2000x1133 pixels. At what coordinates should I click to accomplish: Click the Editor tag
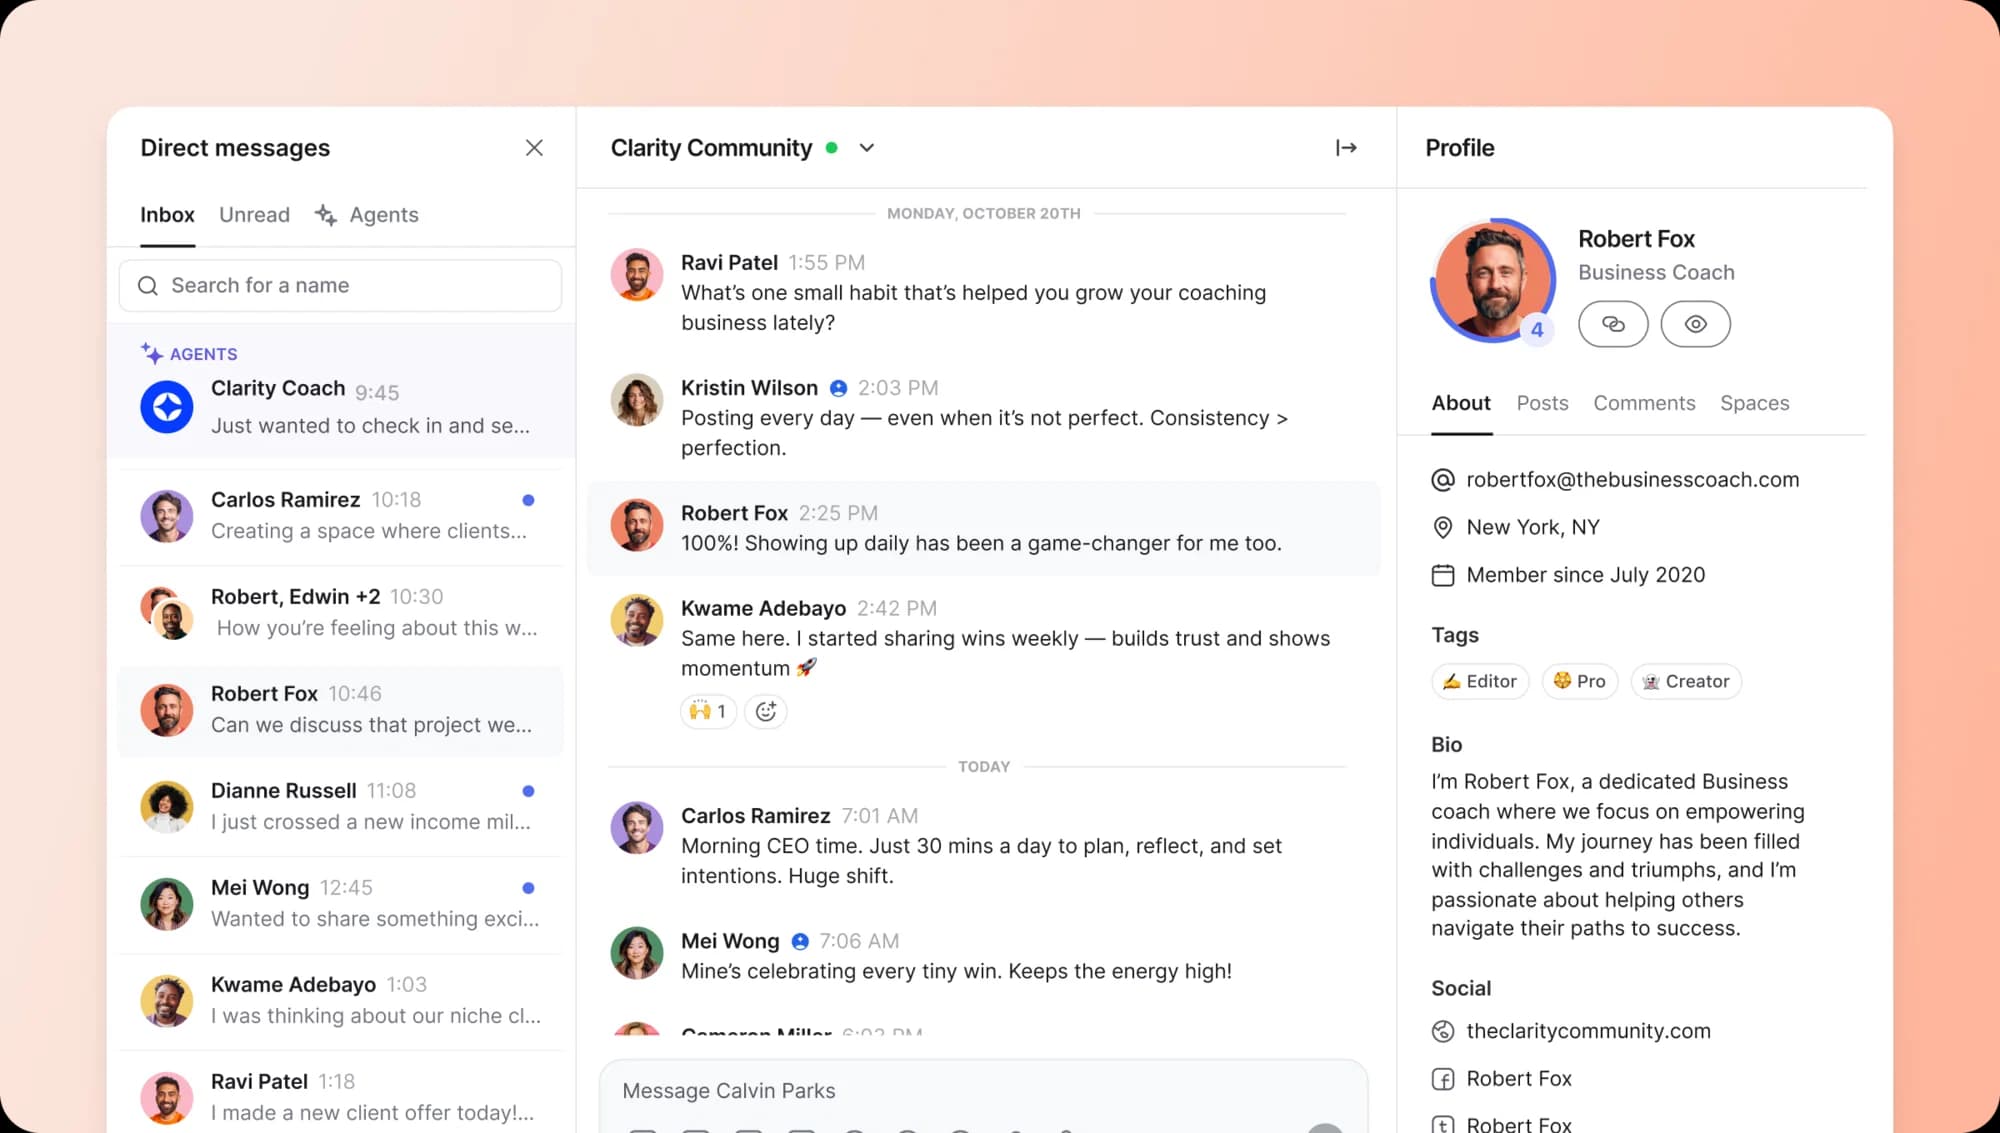(x=1480, y=681)
